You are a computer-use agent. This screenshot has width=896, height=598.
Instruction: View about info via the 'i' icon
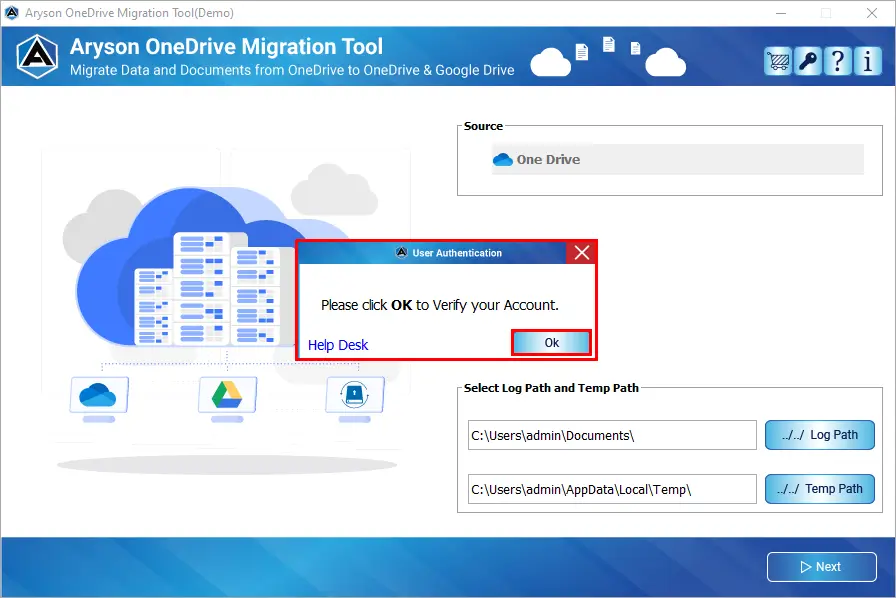pos(867,61)
